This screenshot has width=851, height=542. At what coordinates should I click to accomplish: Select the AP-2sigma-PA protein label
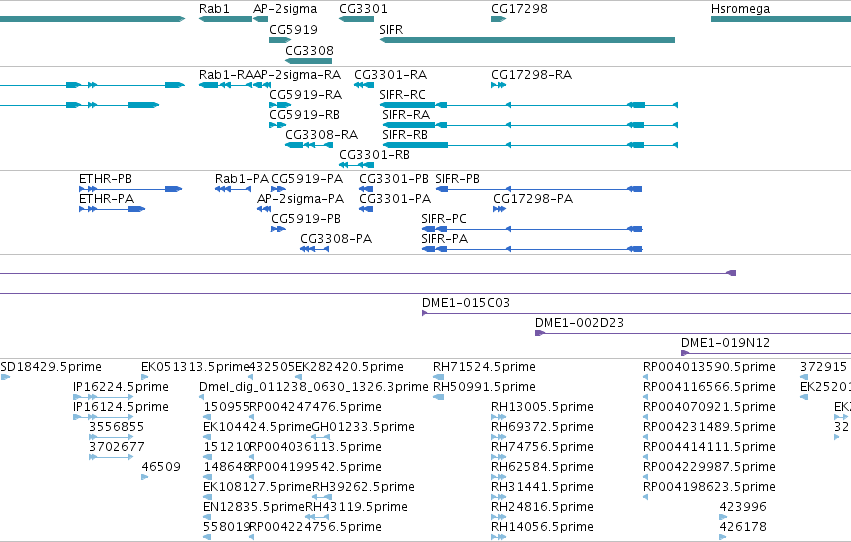[301, 199]
